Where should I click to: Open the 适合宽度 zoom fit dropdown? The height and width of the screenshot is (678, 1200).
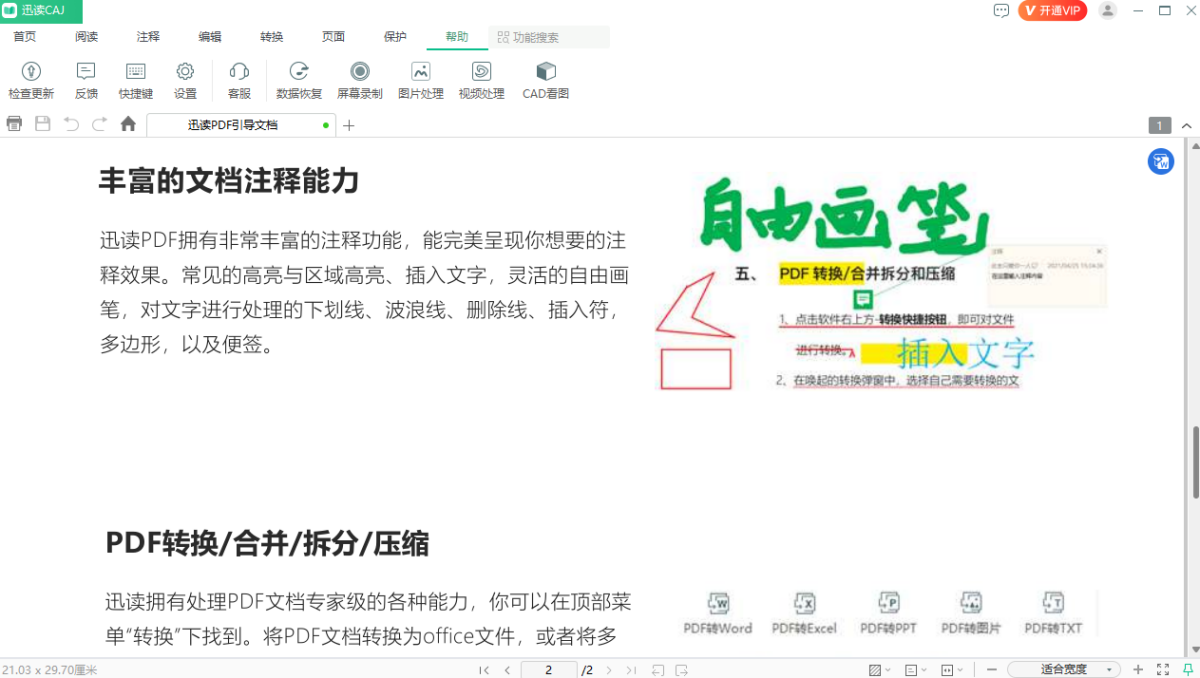[x=1065, y=668]
